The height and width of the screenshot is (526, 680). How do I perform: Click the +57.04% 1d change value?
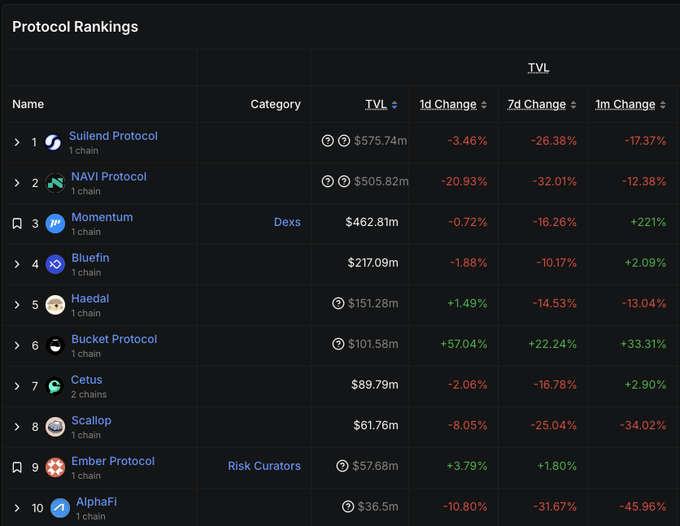(464, 344)
